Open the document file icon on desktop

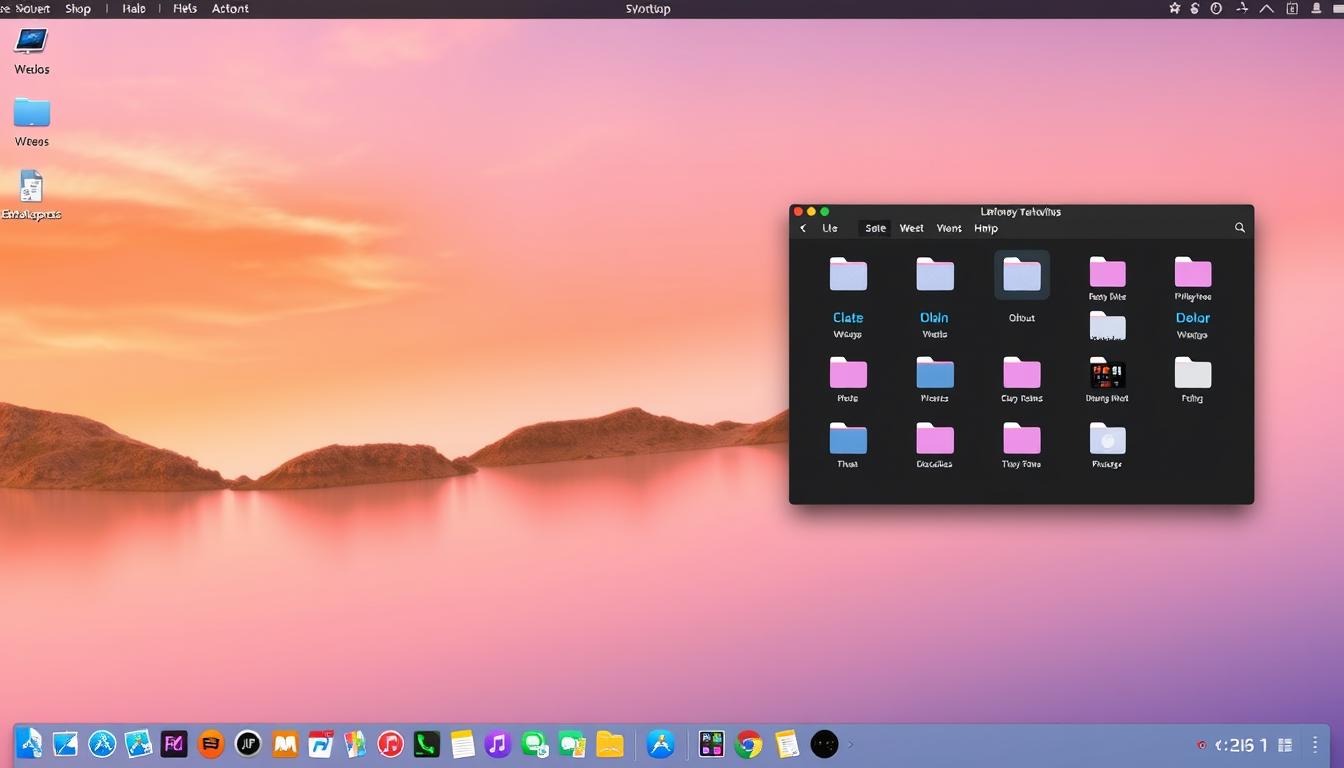point(31,186)
